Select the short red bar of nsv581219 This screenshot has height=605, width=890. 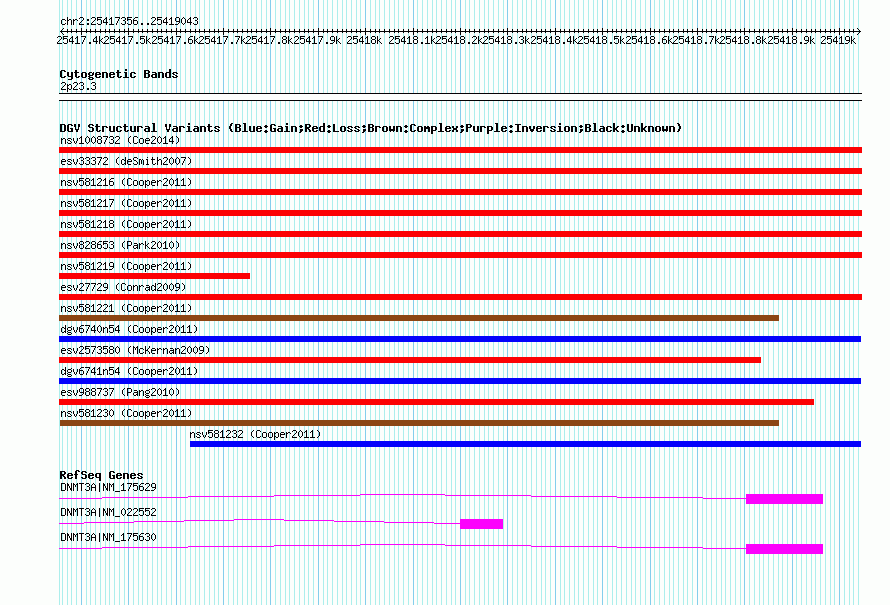pos(154,276)
